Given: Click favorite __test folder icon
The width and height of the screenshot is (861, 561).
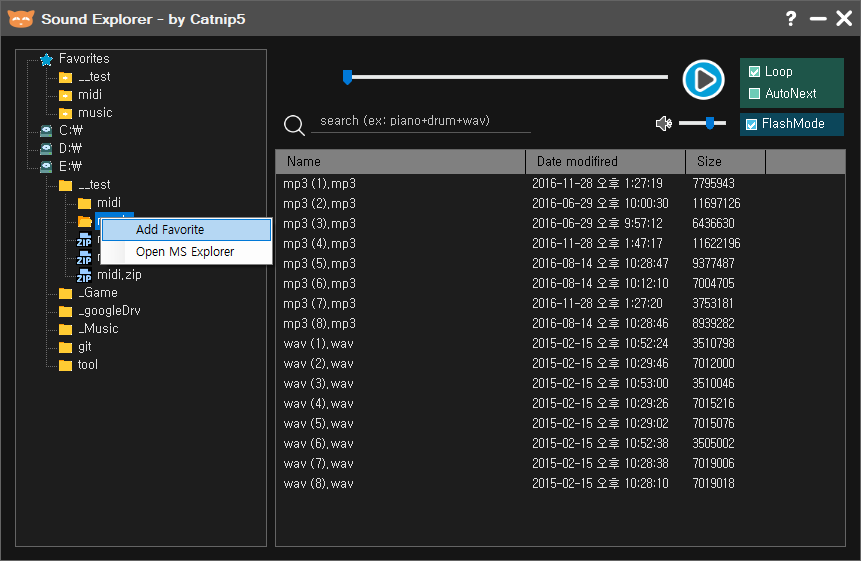Looking at the screenshot, I should (65, 77).
